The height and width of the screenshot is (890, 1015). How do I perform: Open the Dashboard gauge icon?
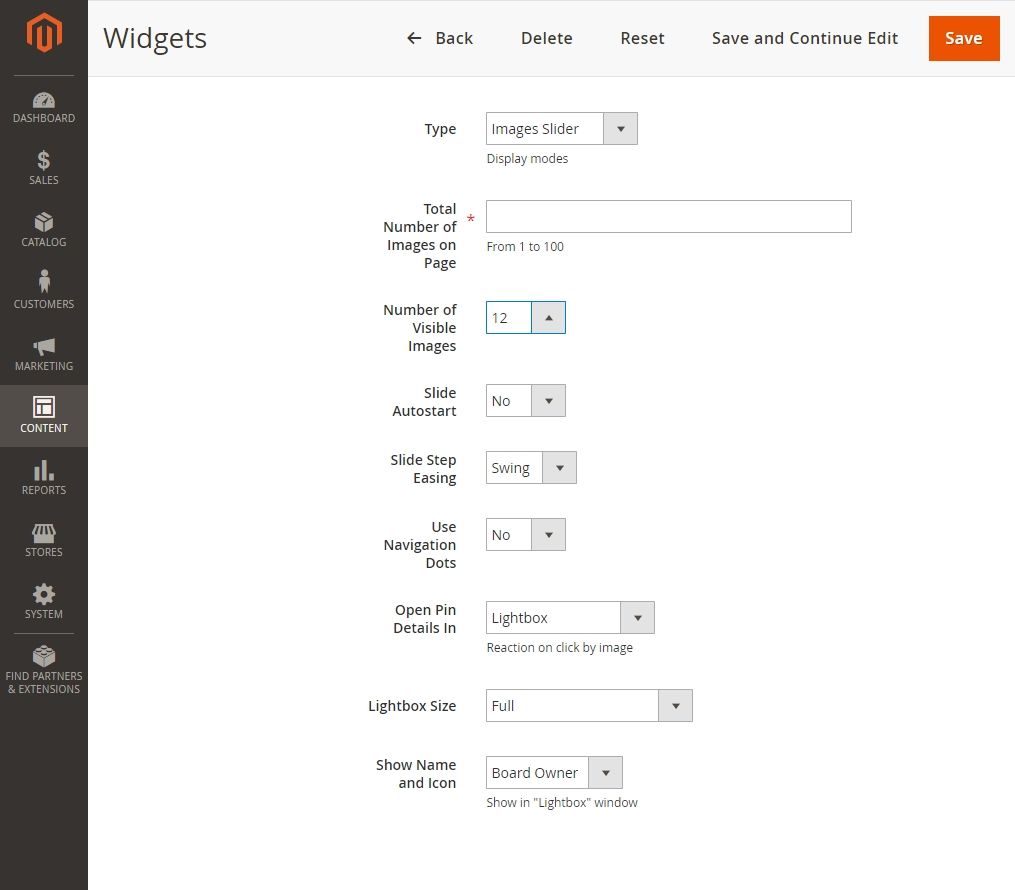click(x=44, y=100)
